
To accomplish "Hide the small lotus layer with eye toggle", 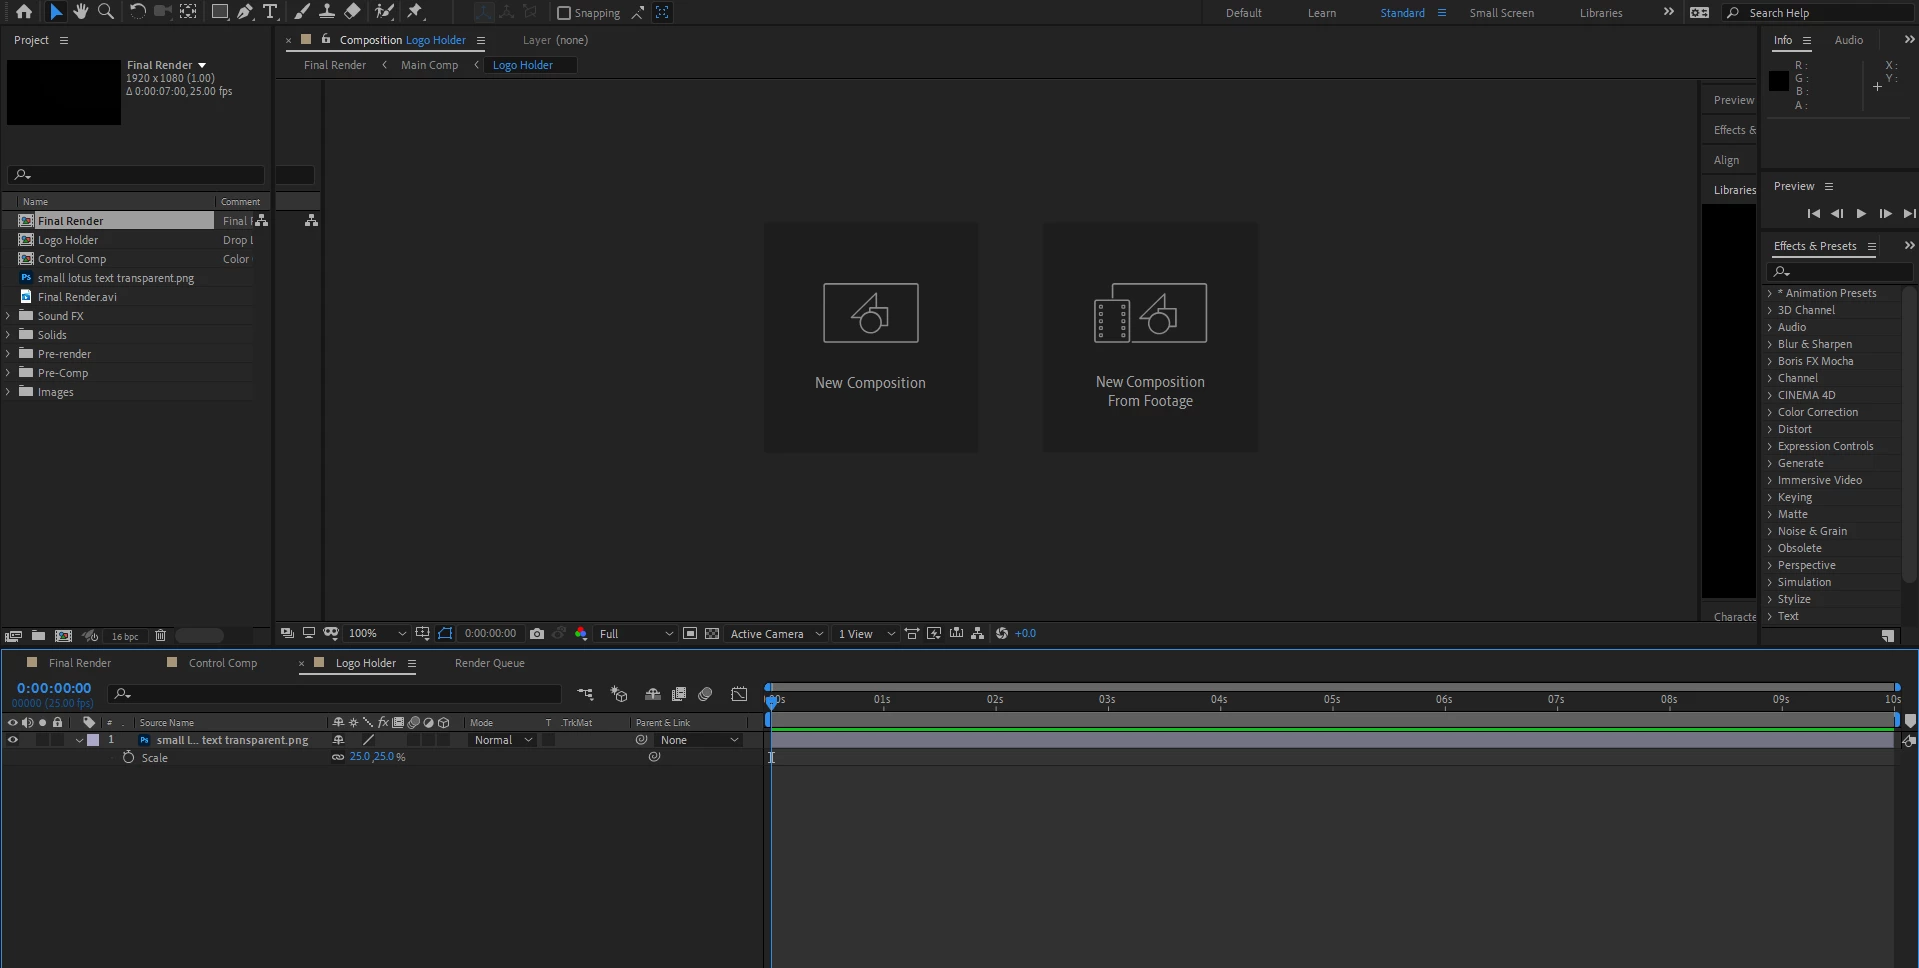I will [13, 741].
